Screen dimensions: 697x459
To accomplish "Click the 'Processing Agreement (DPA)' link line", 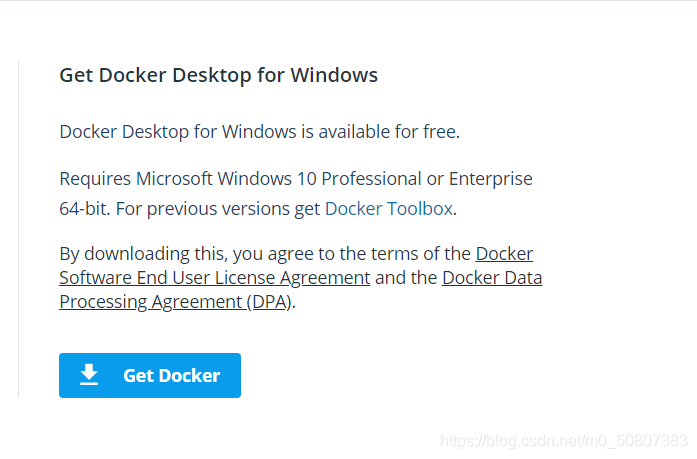I will click(x=176, y=302).
